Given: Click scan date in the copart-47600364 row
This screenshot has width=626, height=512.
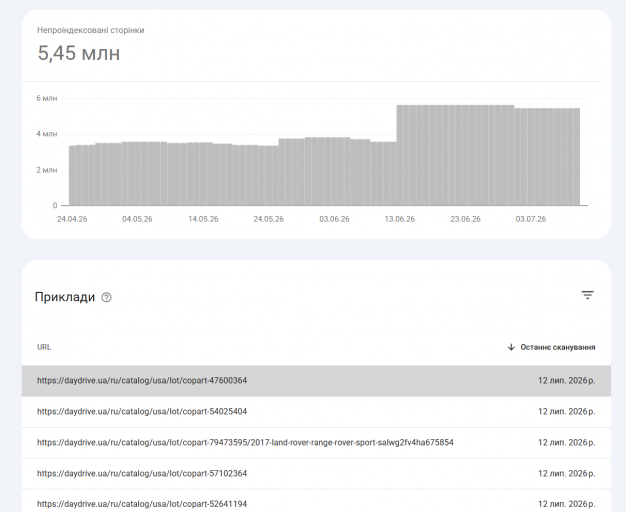Looking at the screenshot, I should coord(567,381).
